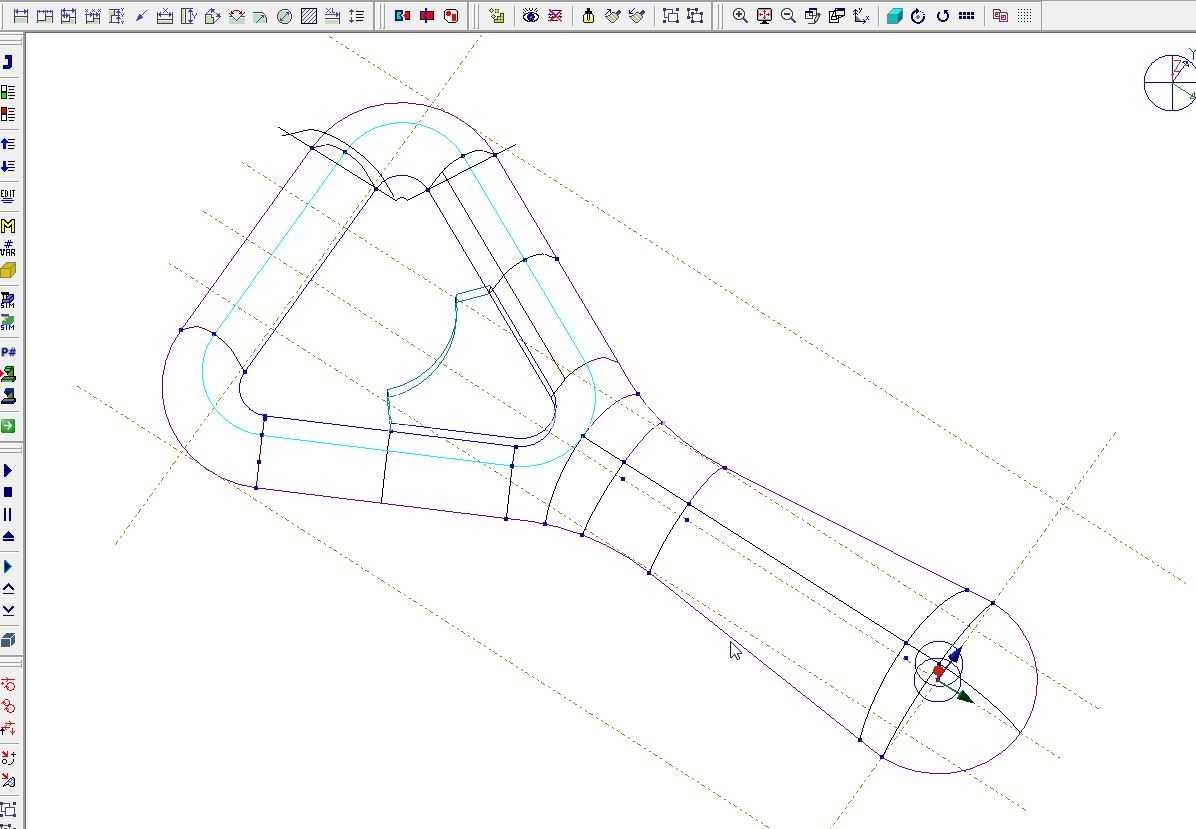
Task: Click the overlapping red squares icon
Action: (x=1001, y=15)
